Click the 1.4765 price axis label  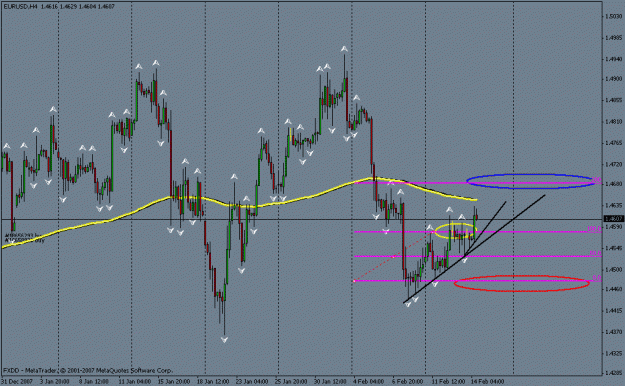coord(614,143)
